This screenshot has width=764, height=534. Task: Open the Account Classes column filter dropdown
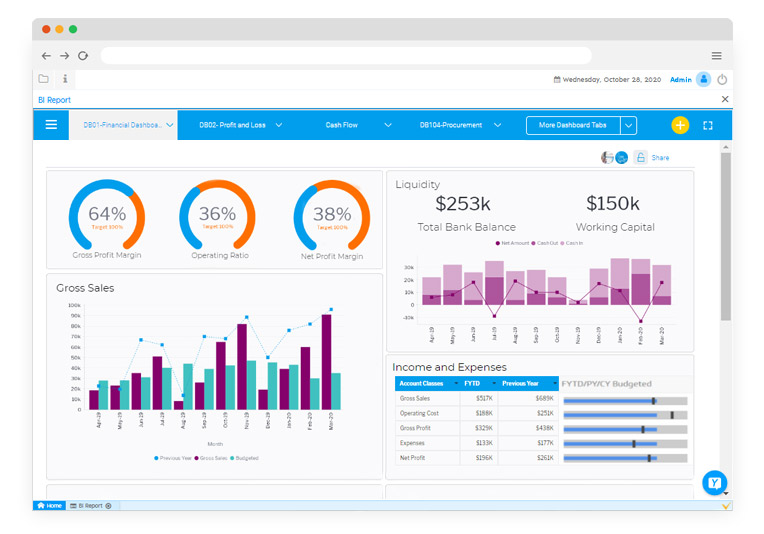click(x=455, y=383)
